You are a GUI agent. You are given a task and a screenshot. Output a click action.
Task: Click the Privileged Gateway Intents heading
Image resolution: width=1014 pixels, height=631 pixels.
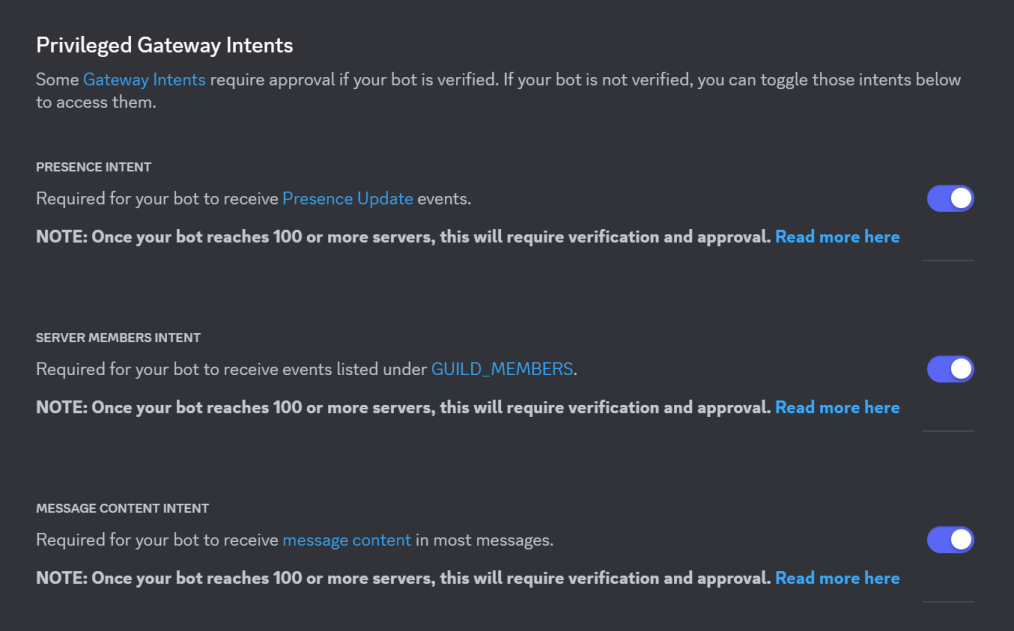[x=164, y=45]
